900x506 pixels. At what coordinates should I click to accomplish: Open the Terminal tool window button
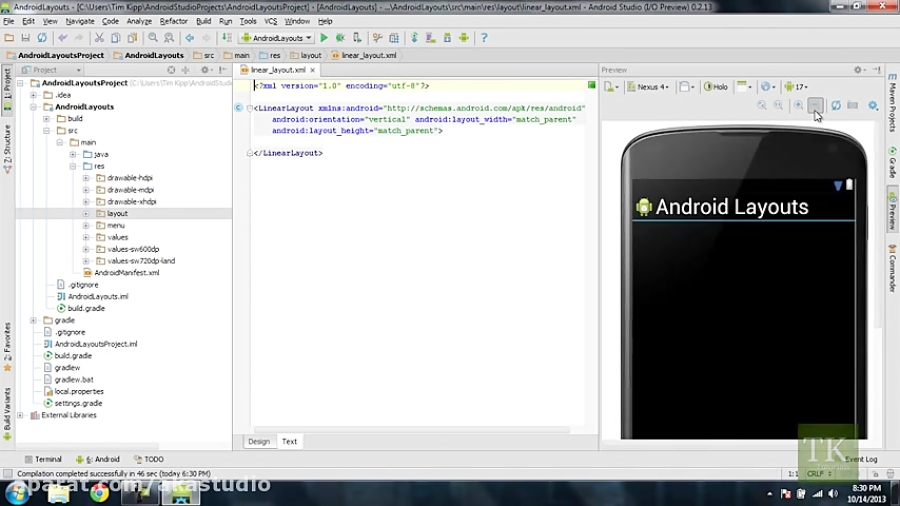point(43,459)
